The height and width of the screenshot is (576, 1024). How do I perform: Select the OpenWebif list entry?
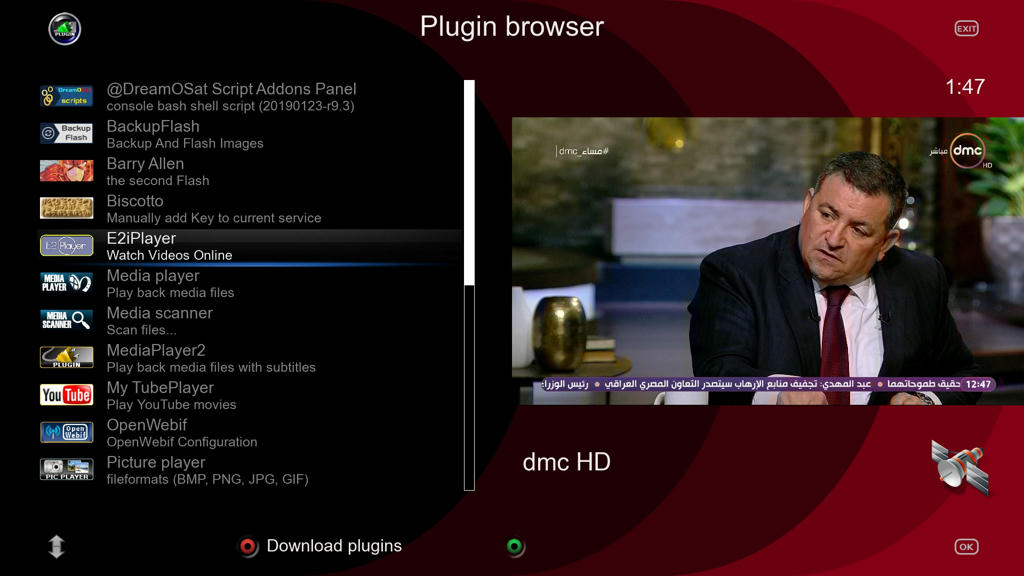250,432
